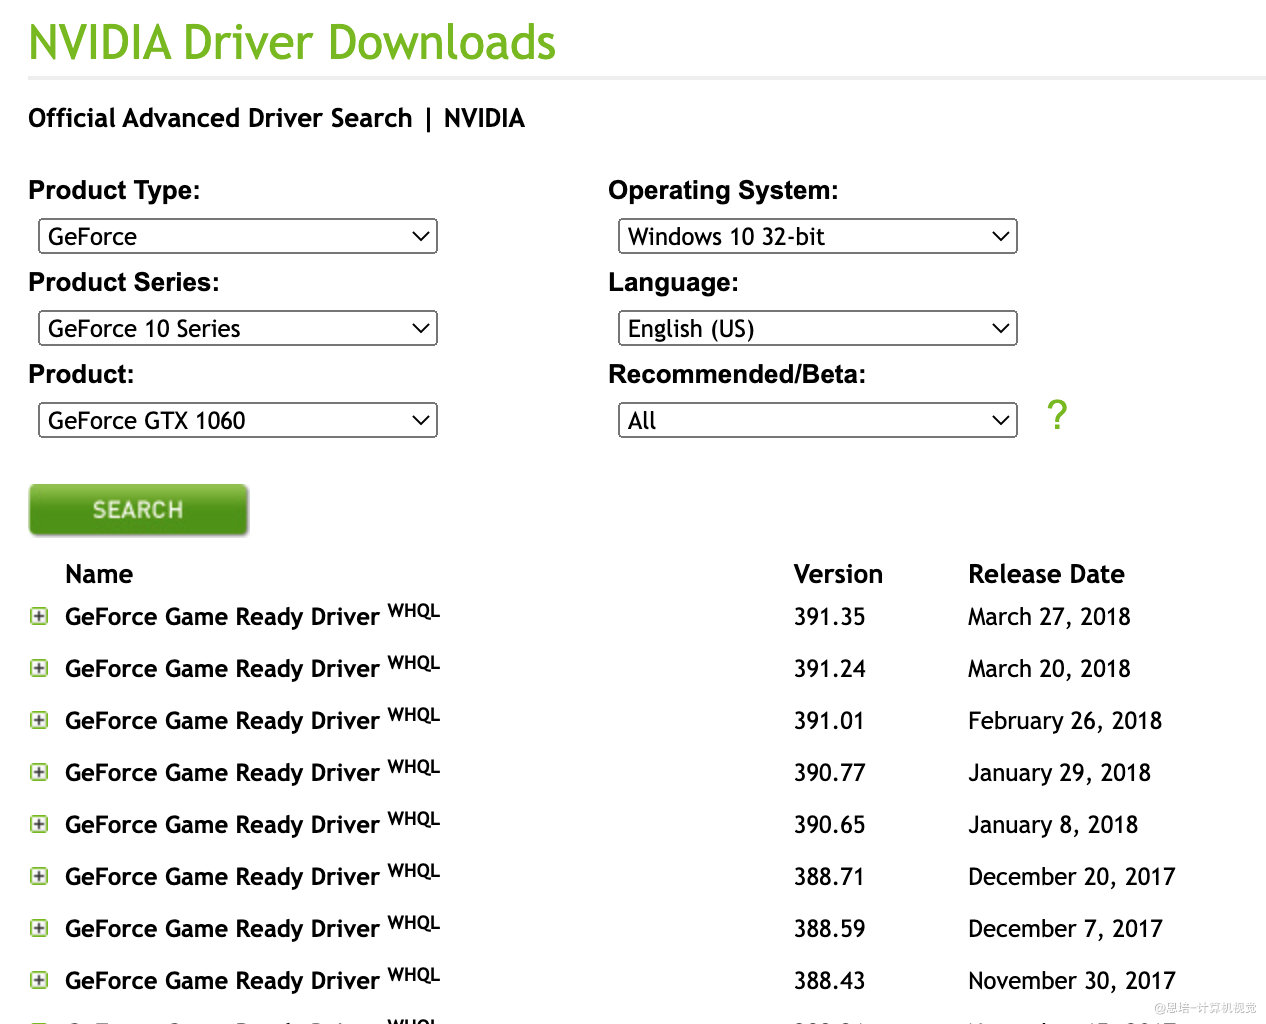The width and height of the screenshot is (1266, 1024).
Task: Expand driver row version 390.77
Action: (x=39, y=772)
